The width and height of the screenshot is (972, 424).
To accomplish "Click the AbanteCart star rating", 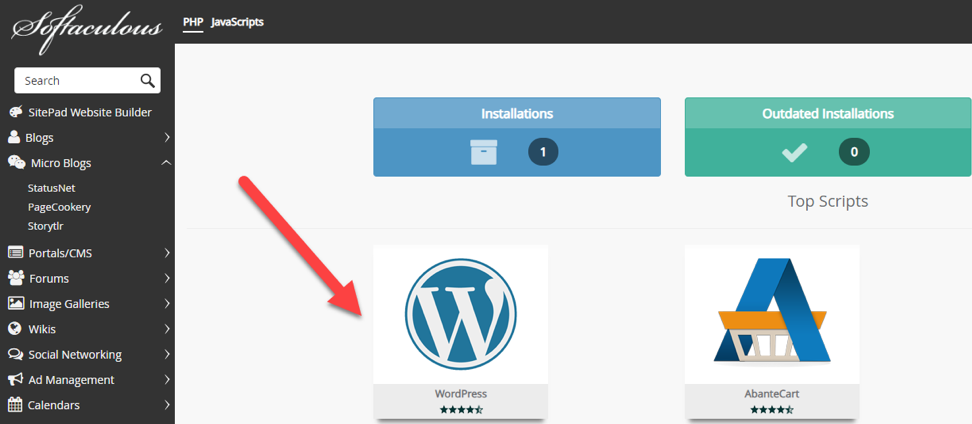I will tap(772, 410).
